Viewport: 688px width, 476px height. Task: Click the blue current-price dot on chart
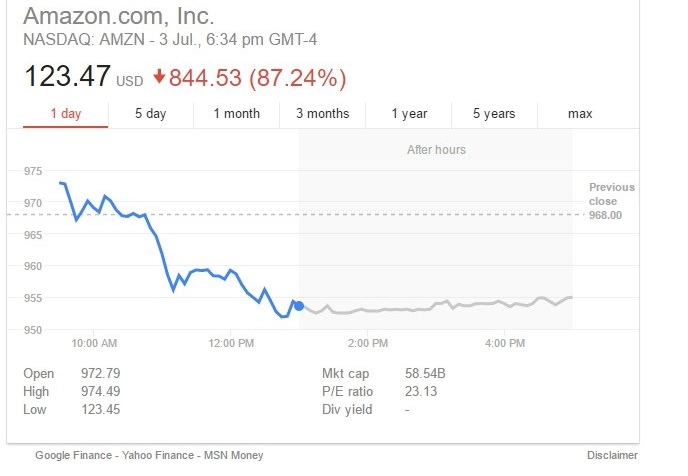[298, 305]
